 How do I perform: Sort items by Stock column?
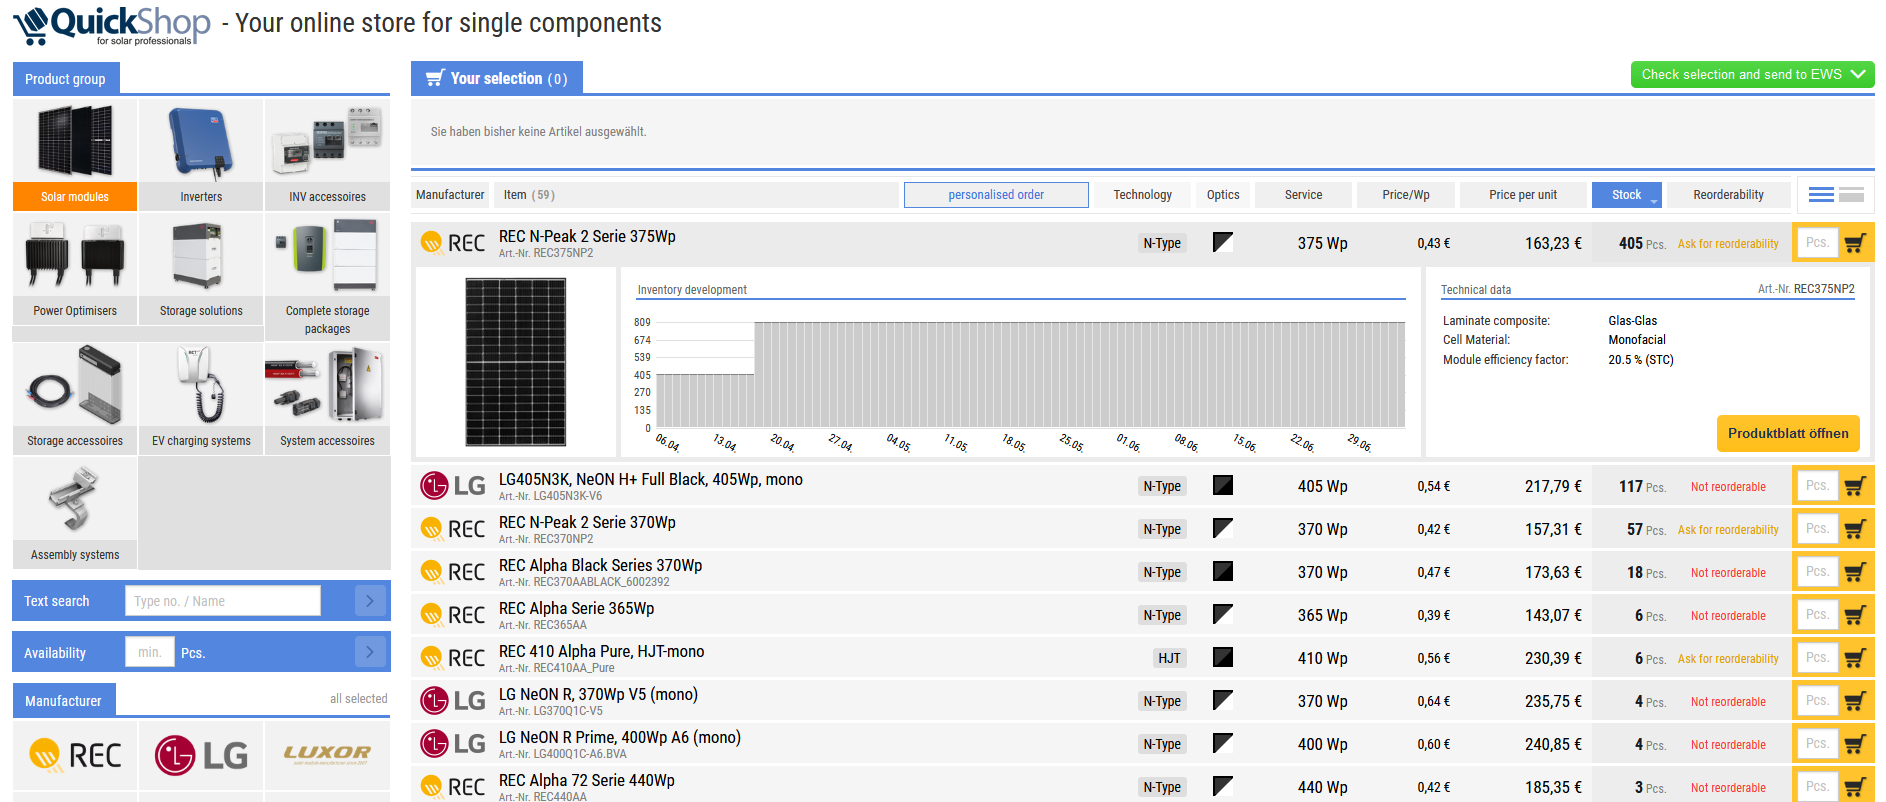click(1626, 195)
